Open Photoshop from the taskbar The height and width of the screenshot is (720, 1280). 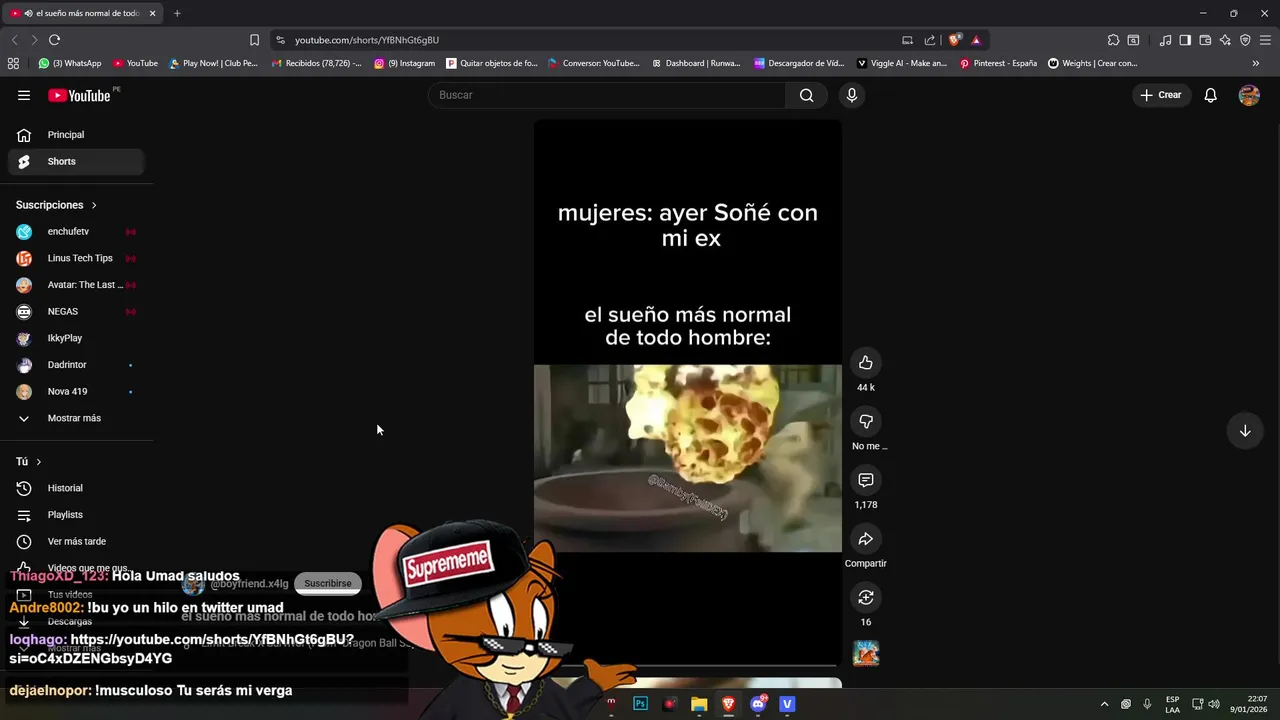640,704
